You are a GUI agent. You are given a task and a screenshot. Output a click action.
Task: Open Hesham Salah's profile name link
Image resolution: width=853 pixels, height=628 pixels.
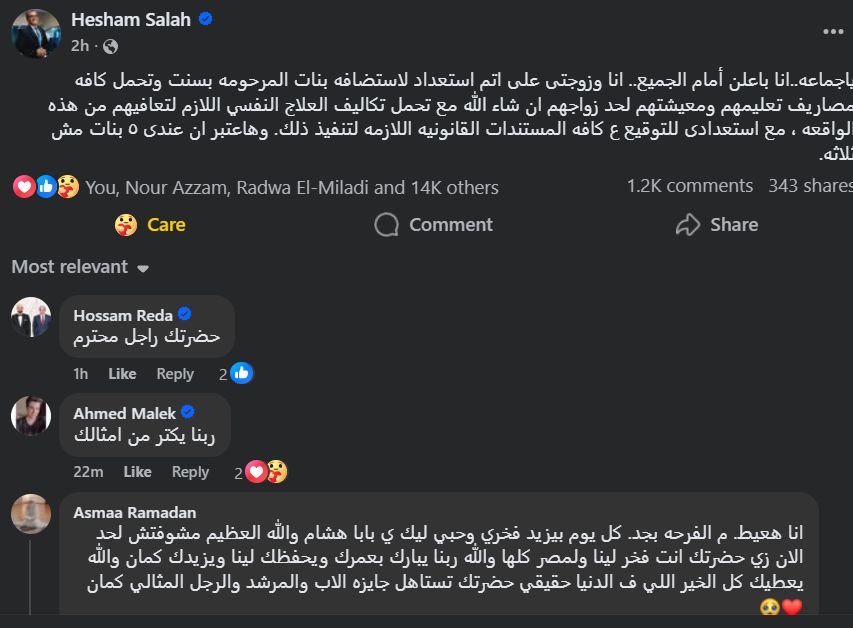(x=131, y=20)
